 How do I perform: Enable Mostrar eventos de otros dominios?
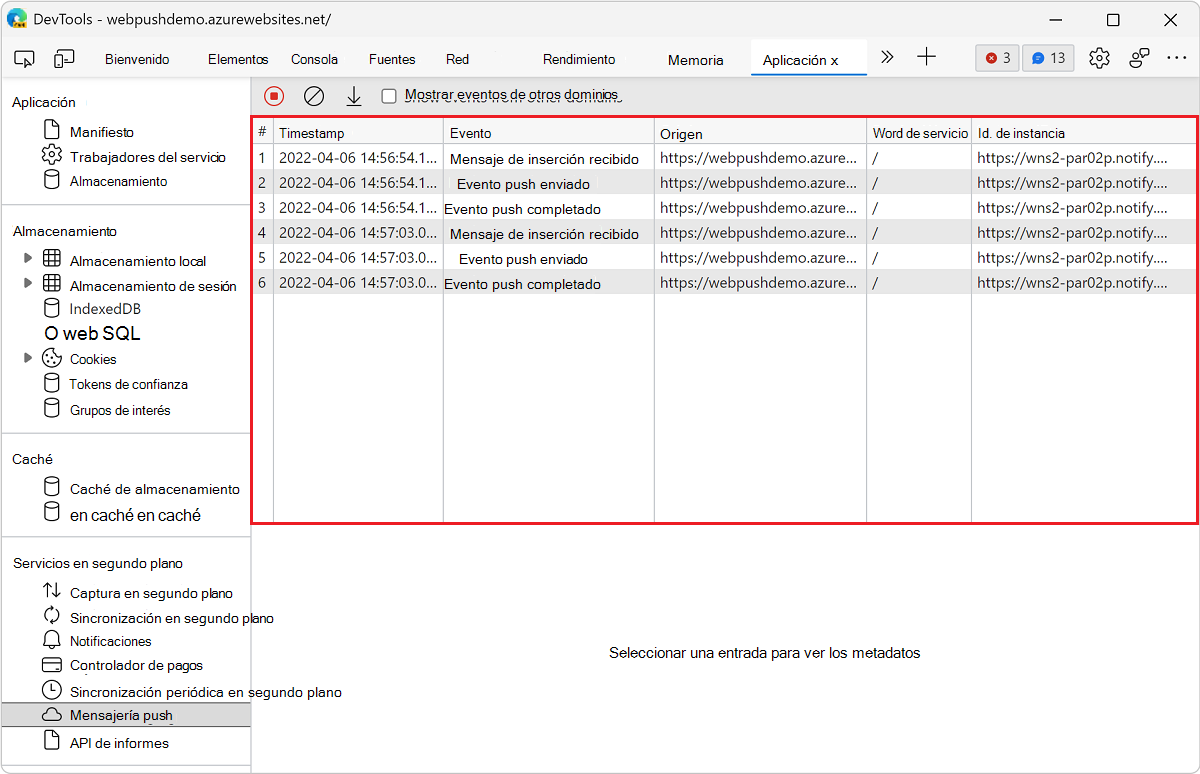(389, 96)
